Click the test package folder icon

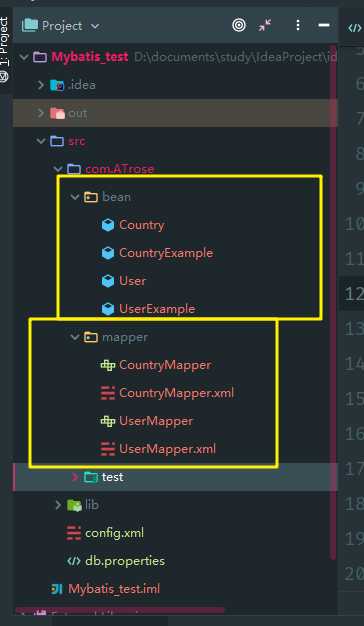pos(91,477)
